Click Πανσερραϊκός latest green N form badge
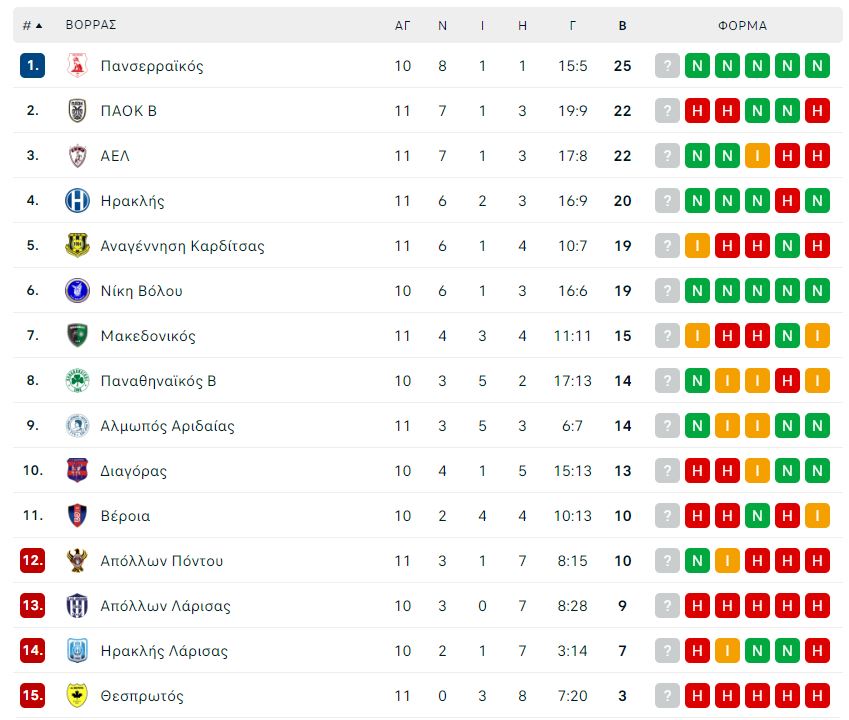 pyautogui.click(x=697, y=66)
